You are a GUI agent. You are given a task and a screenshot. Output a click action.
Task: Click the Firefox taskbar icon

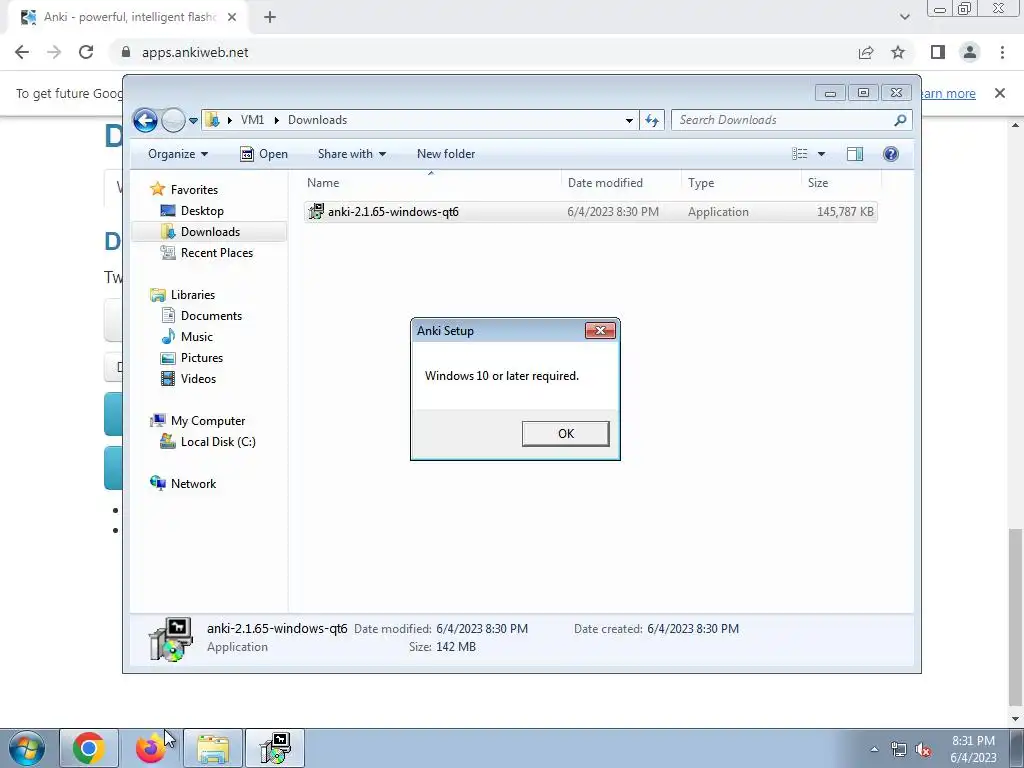point(151,748)
